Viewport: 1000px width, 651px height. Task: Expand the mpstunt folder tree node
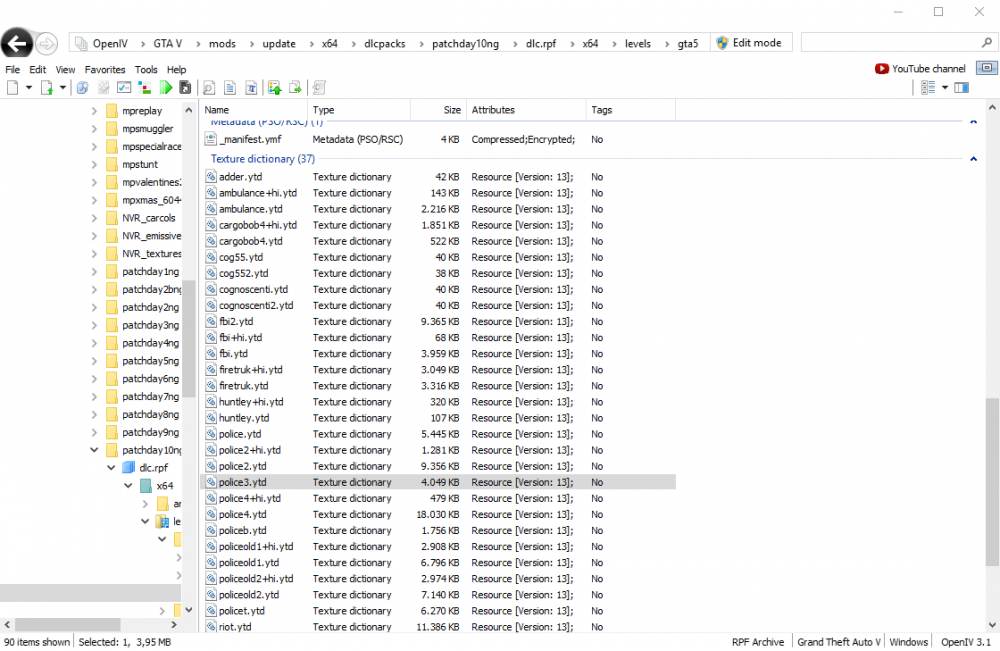[x=94, y=165]
